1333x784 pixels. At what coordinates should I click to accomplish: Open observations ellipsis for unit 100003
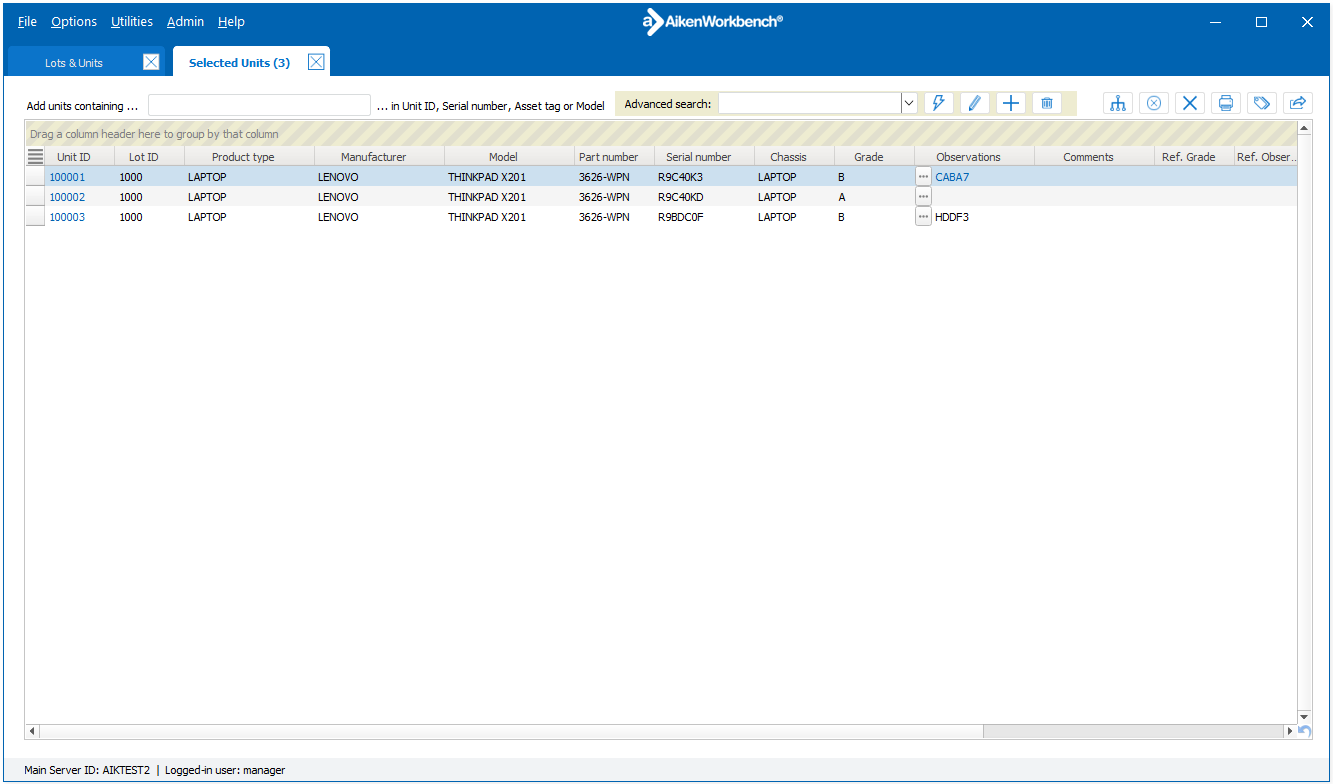click(923, 217)
